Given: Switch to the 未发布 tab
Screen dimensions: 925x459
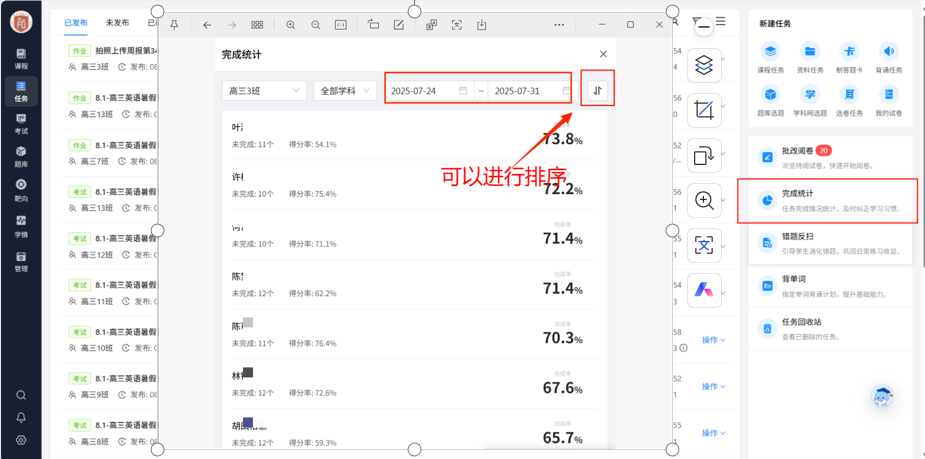Looking at the screenshot, I should click(117, 22).
